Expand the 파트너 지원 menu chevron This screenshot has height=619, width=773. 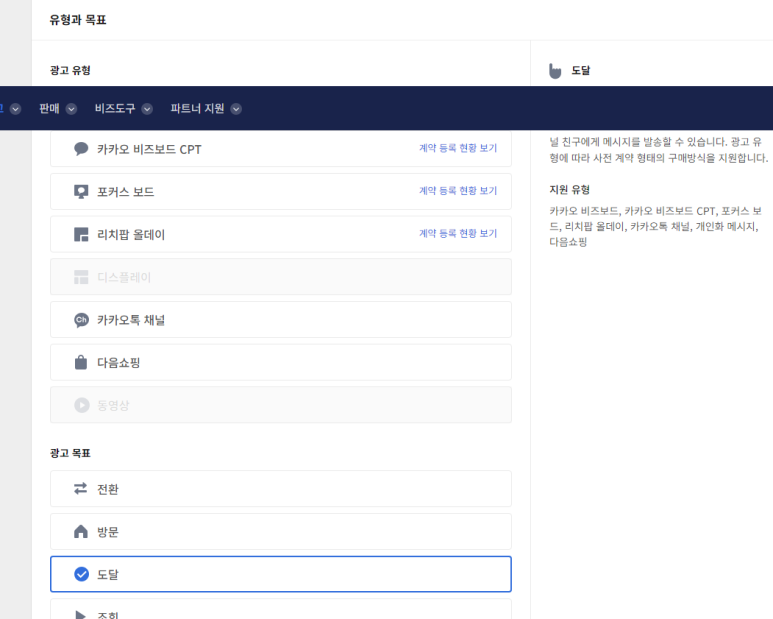pos(236,109)
